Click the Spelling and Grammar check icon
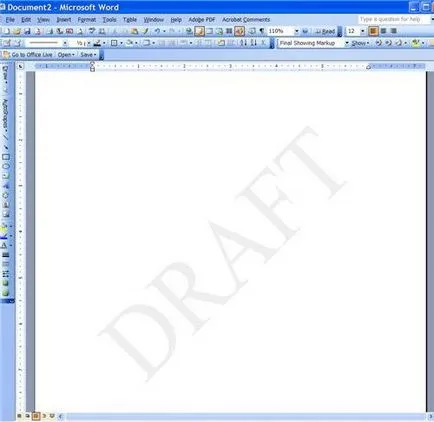The height and width of the screenshot is (422, 434). (x=91, y=31)
